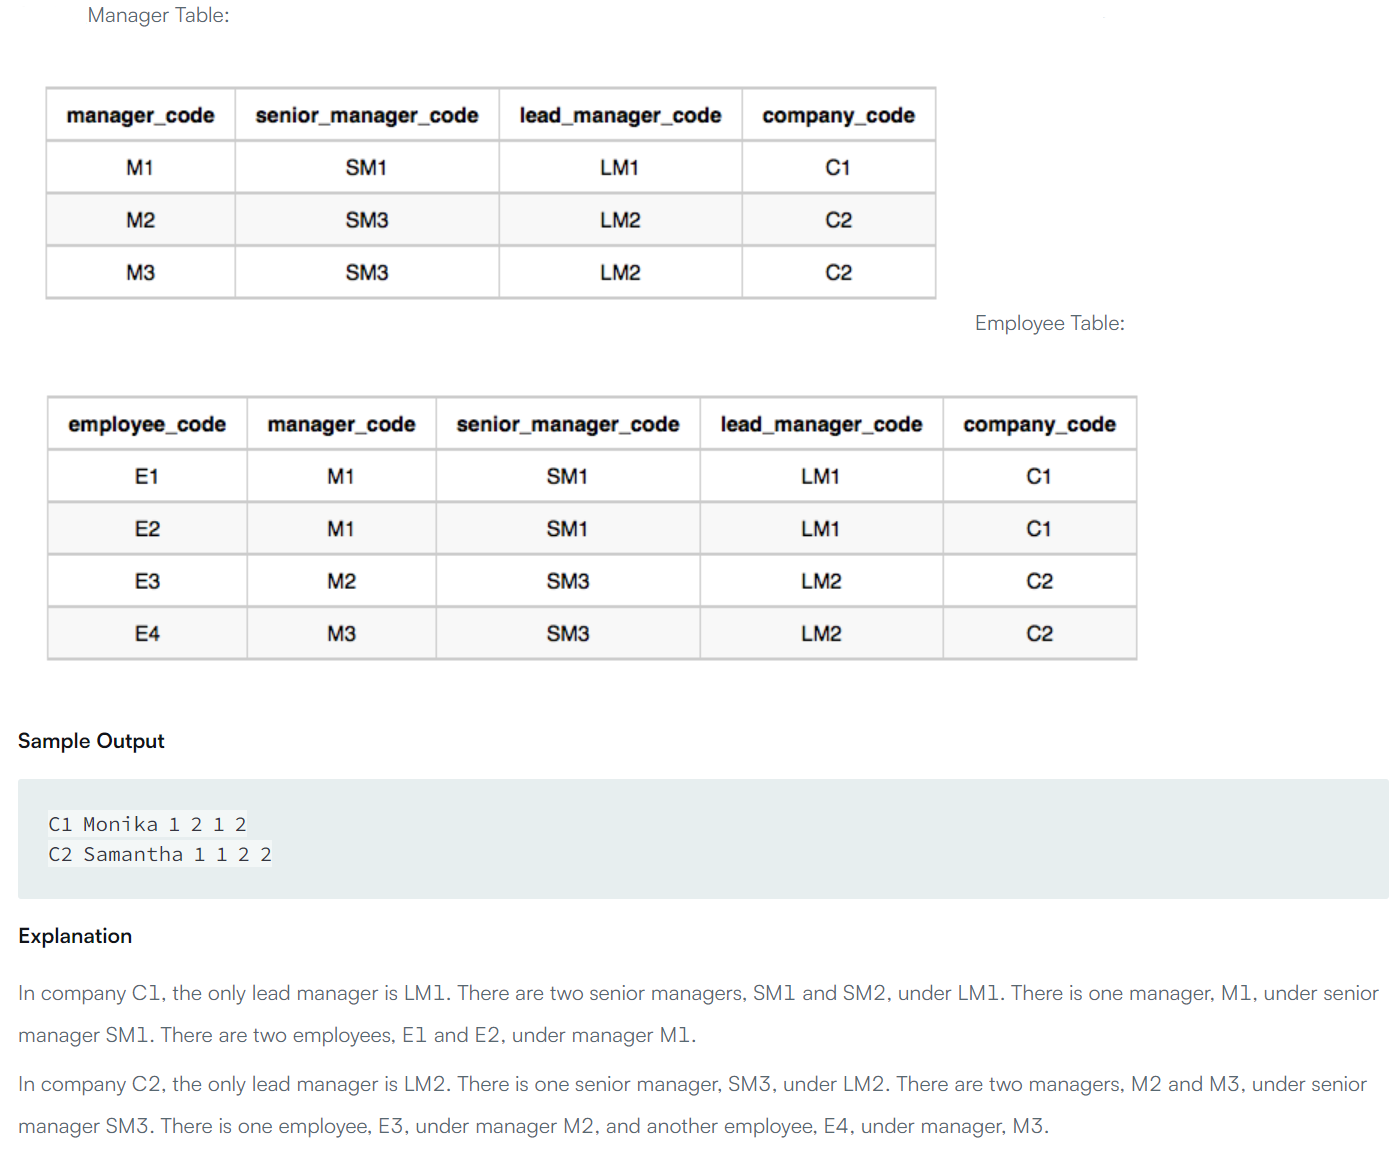Click the "Manager Table:" label
The height and width of the screenshot is (1151, 1395).
point(158,15)
